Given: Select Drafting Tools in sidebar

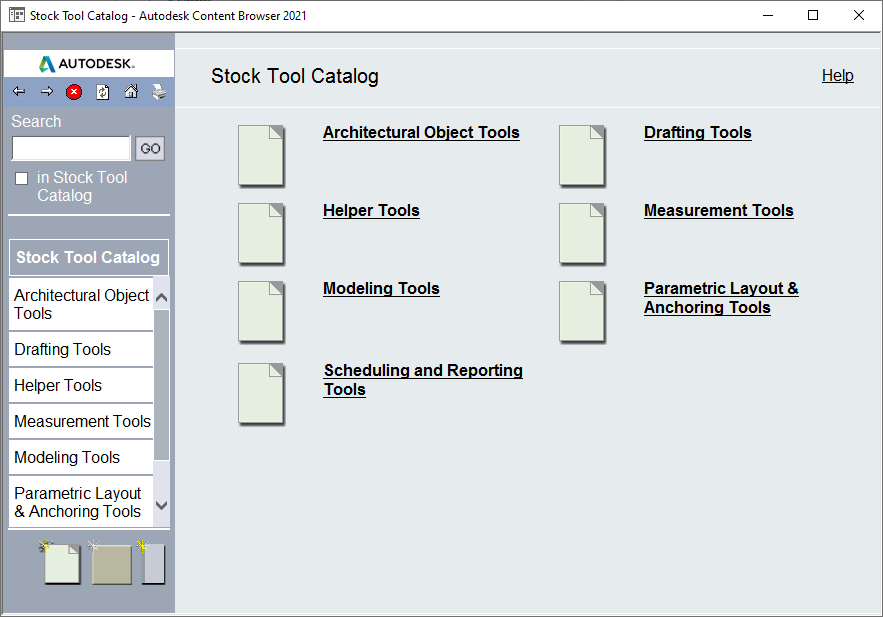Looking at the screenshot, I should [81, 350].
